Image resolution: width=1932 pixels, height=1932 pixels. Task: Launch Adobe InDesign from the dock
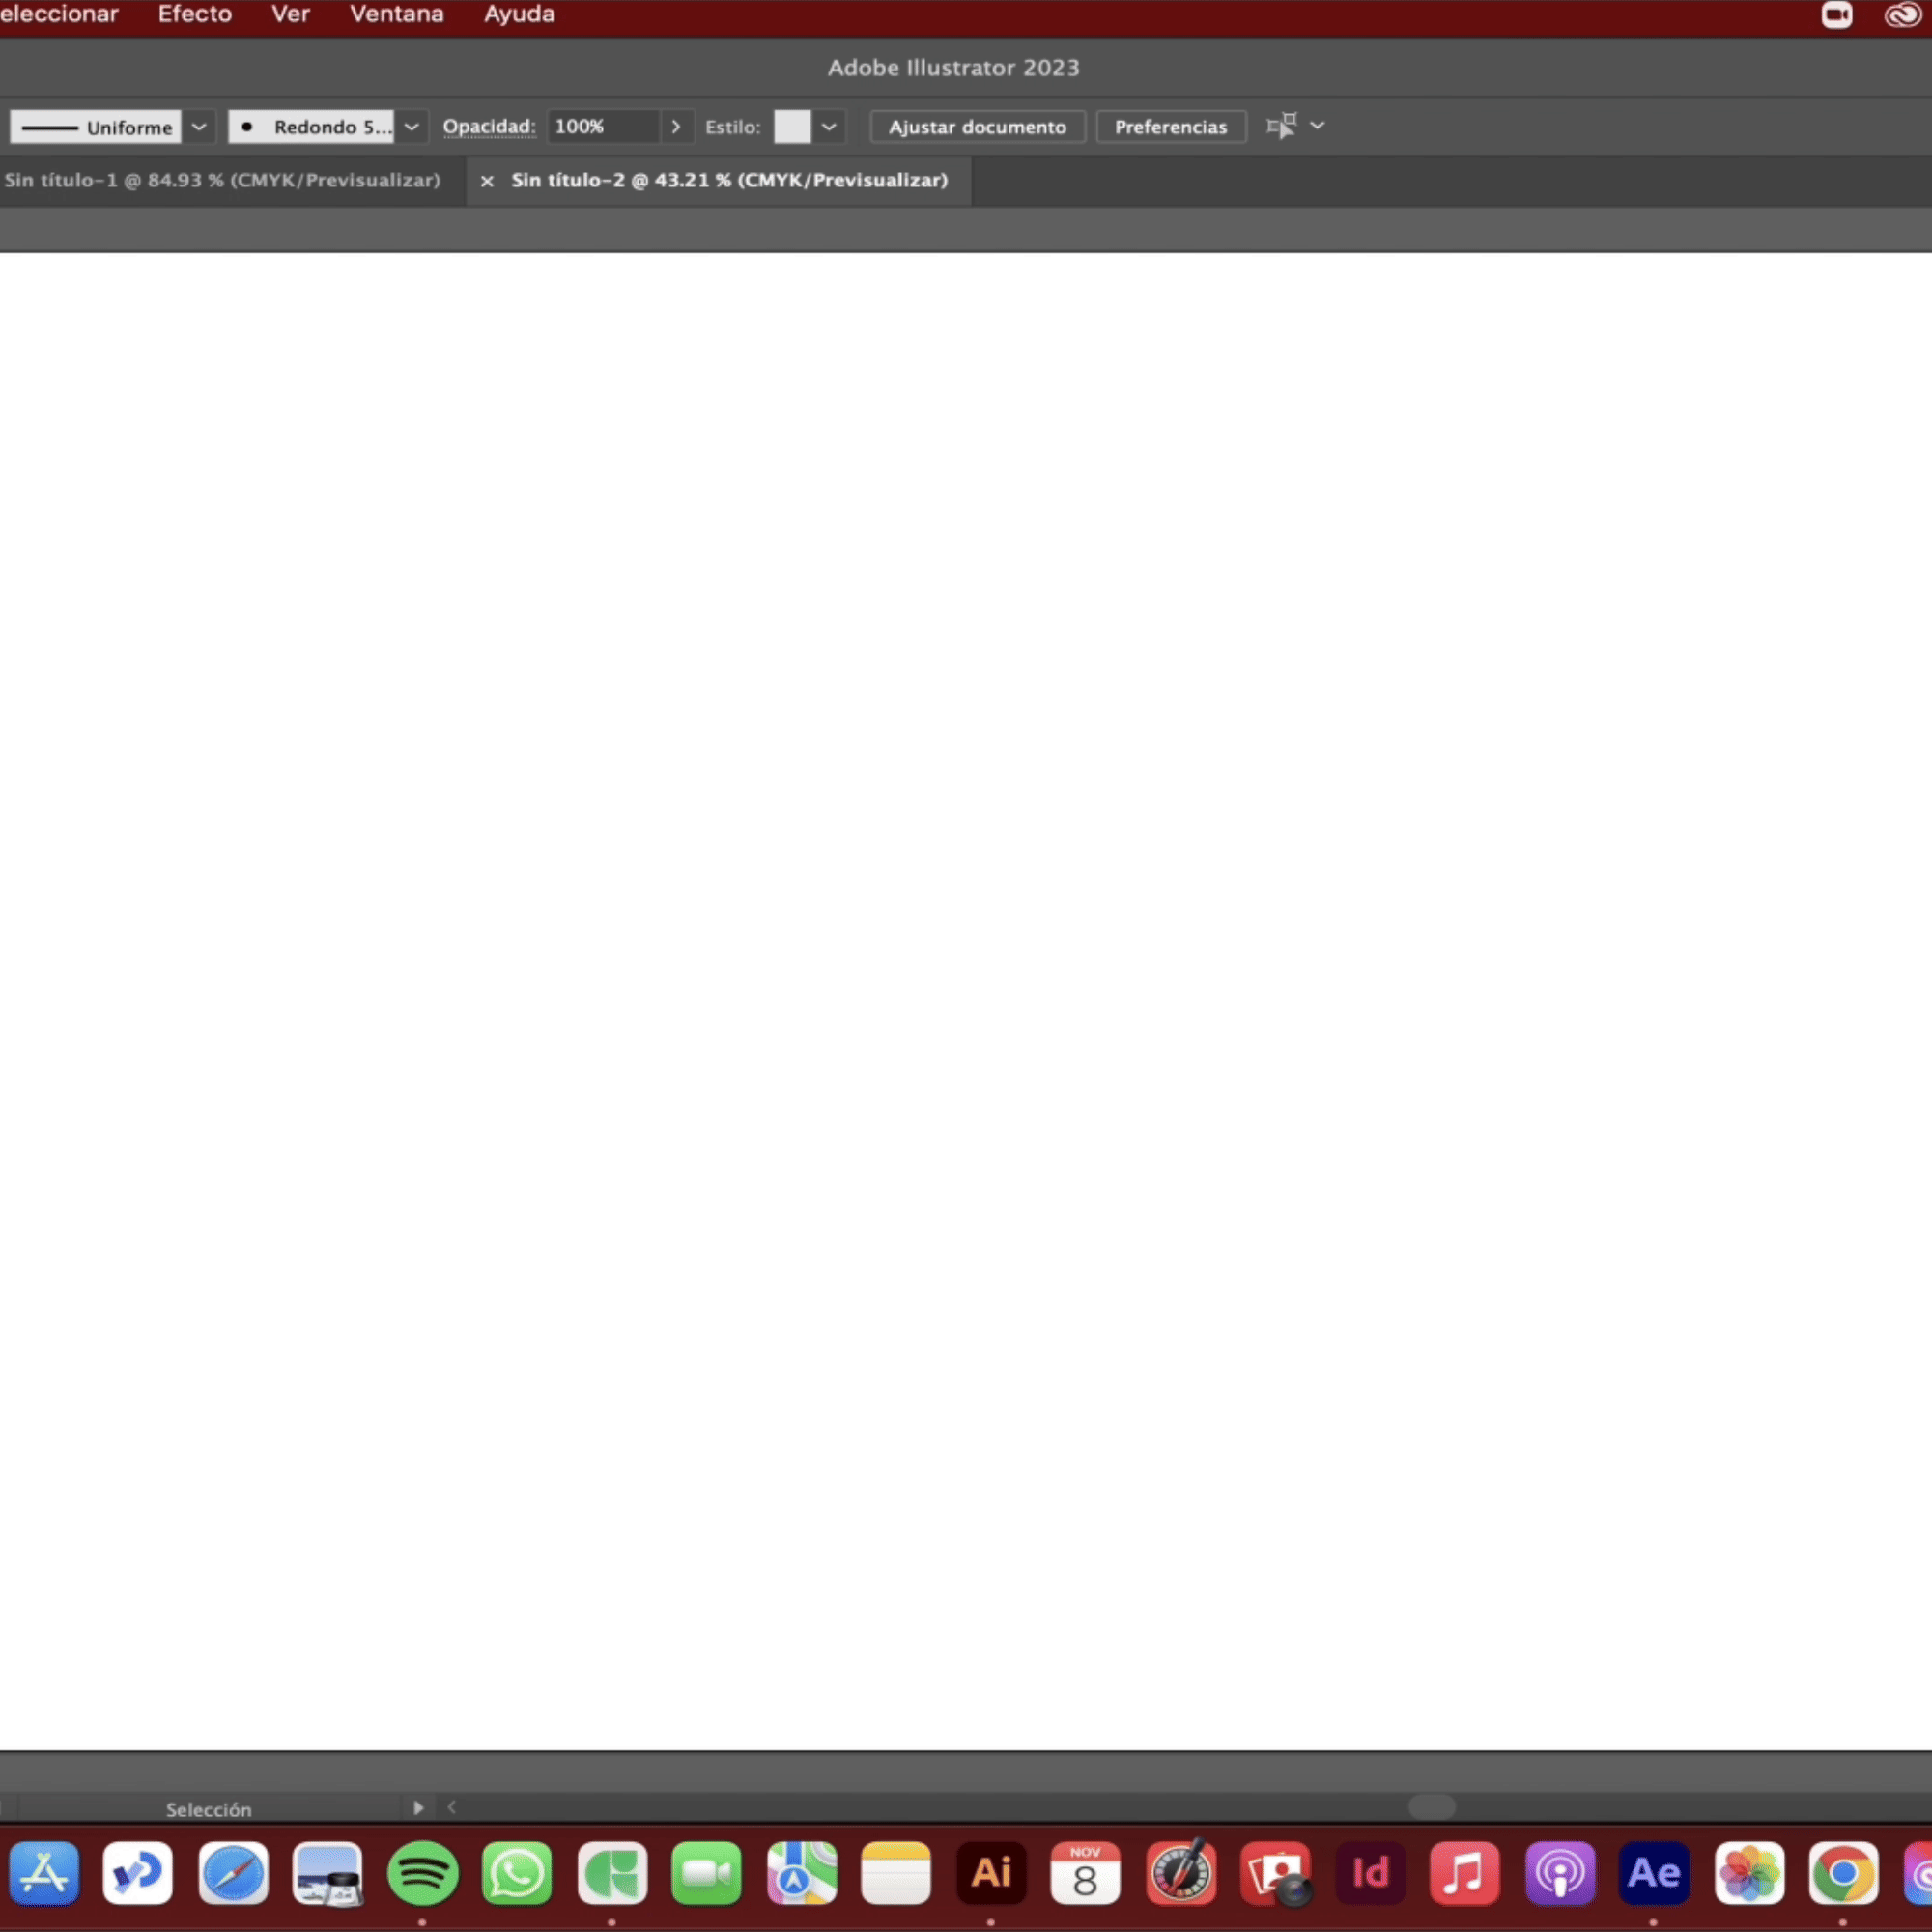tap(1370, 1872)
